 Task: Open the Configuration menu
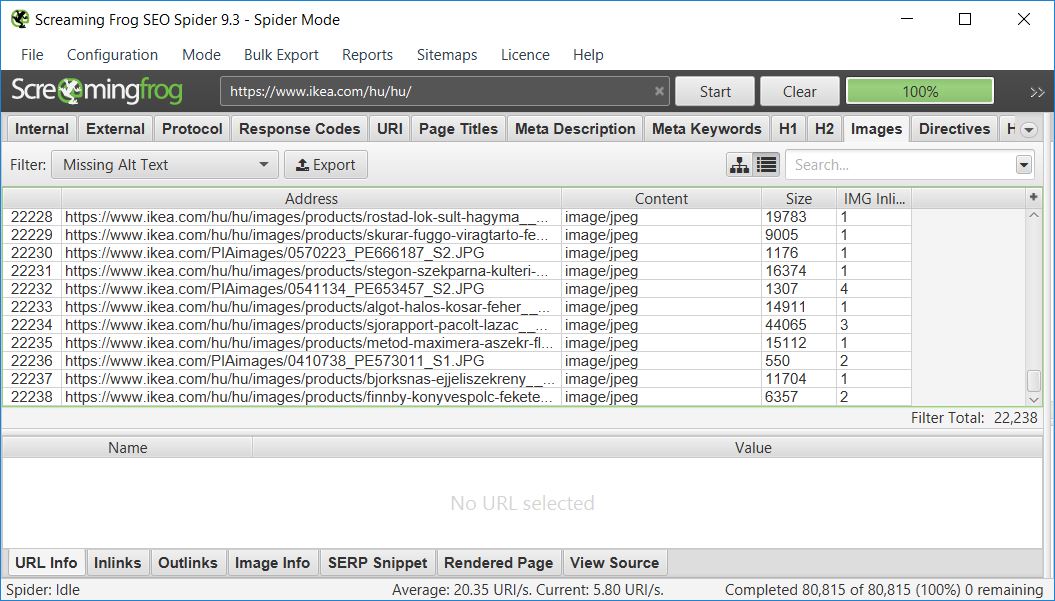pos(112,55)
